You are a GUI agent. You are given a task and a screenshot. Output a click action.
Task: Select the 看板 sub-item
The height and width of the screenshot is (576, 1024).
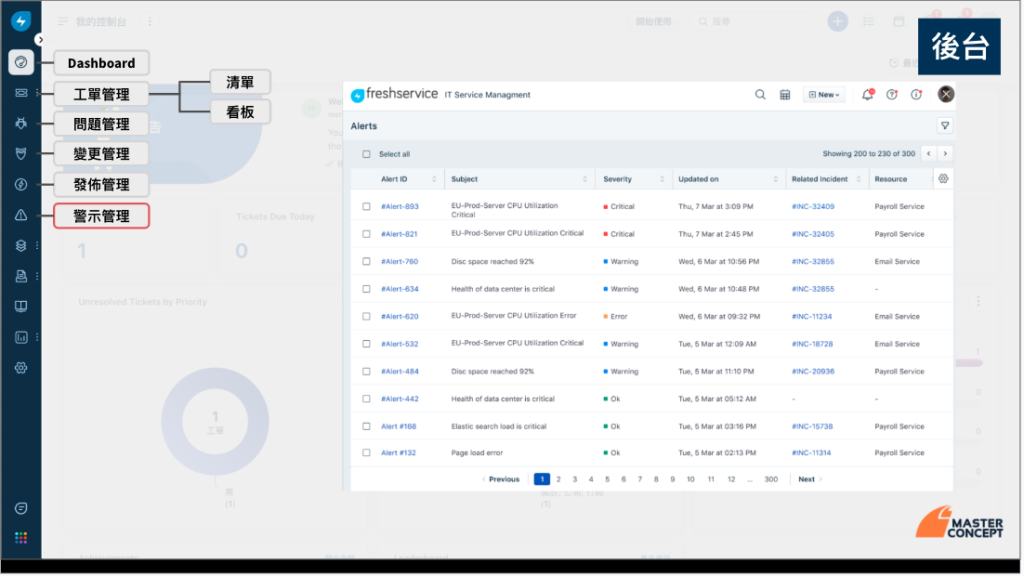coord(240,113)
